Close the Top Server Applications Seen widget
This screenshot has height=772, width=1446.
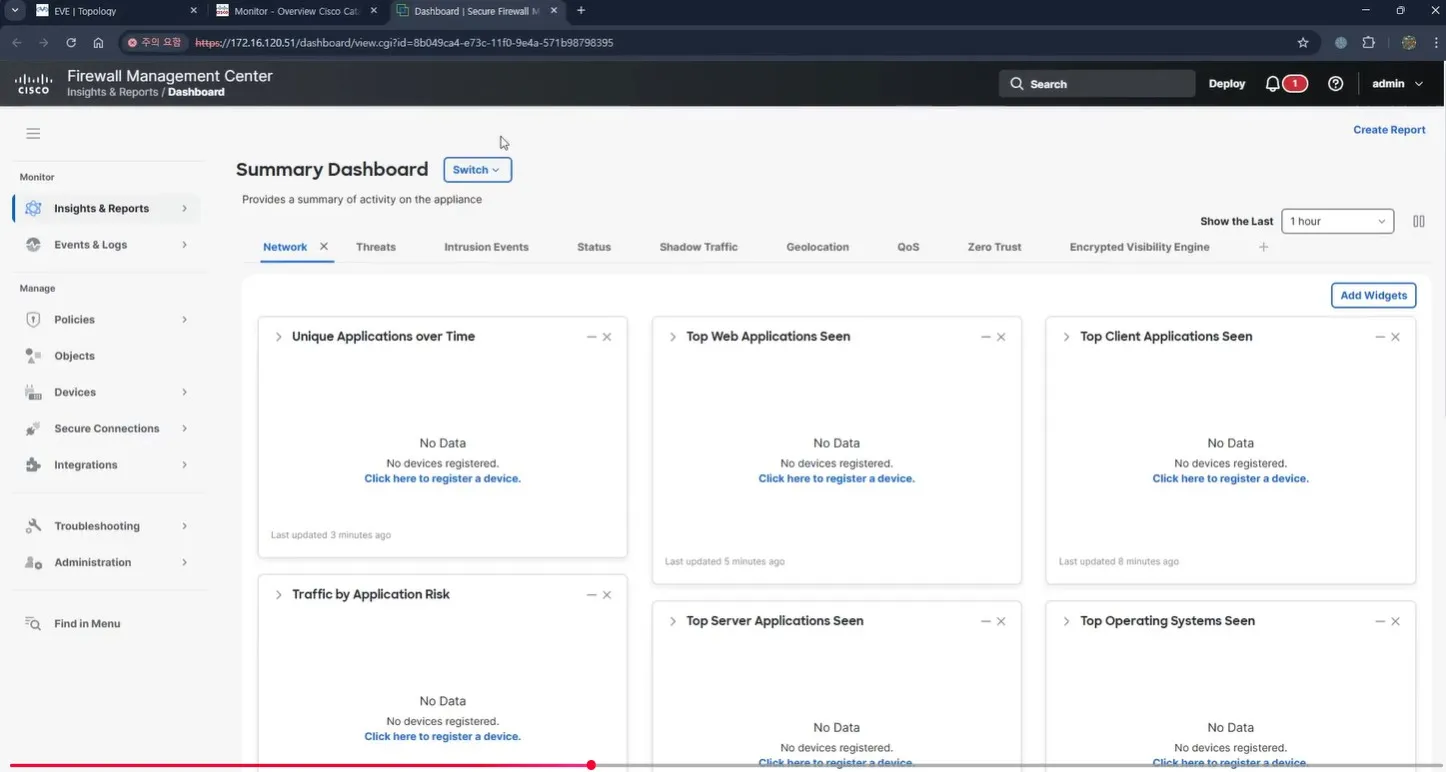(1001, 621)
